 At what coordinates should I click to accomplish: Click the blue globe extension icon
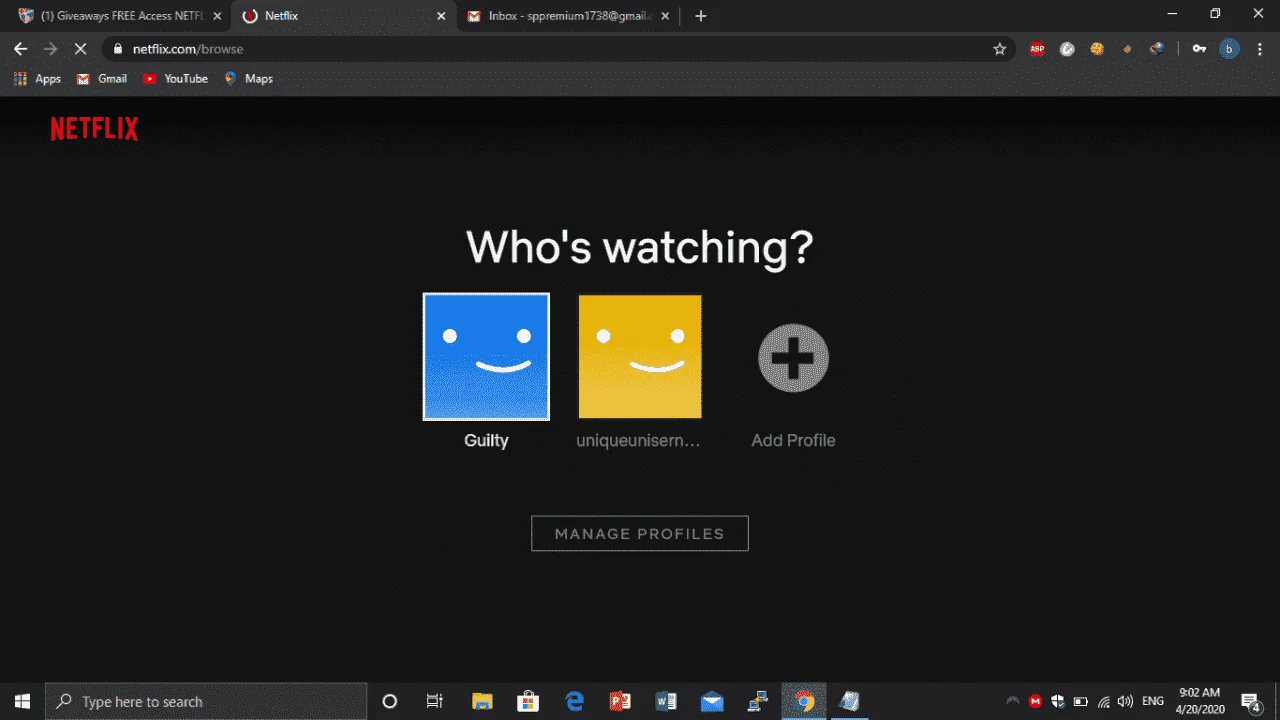pos(1157,48)
